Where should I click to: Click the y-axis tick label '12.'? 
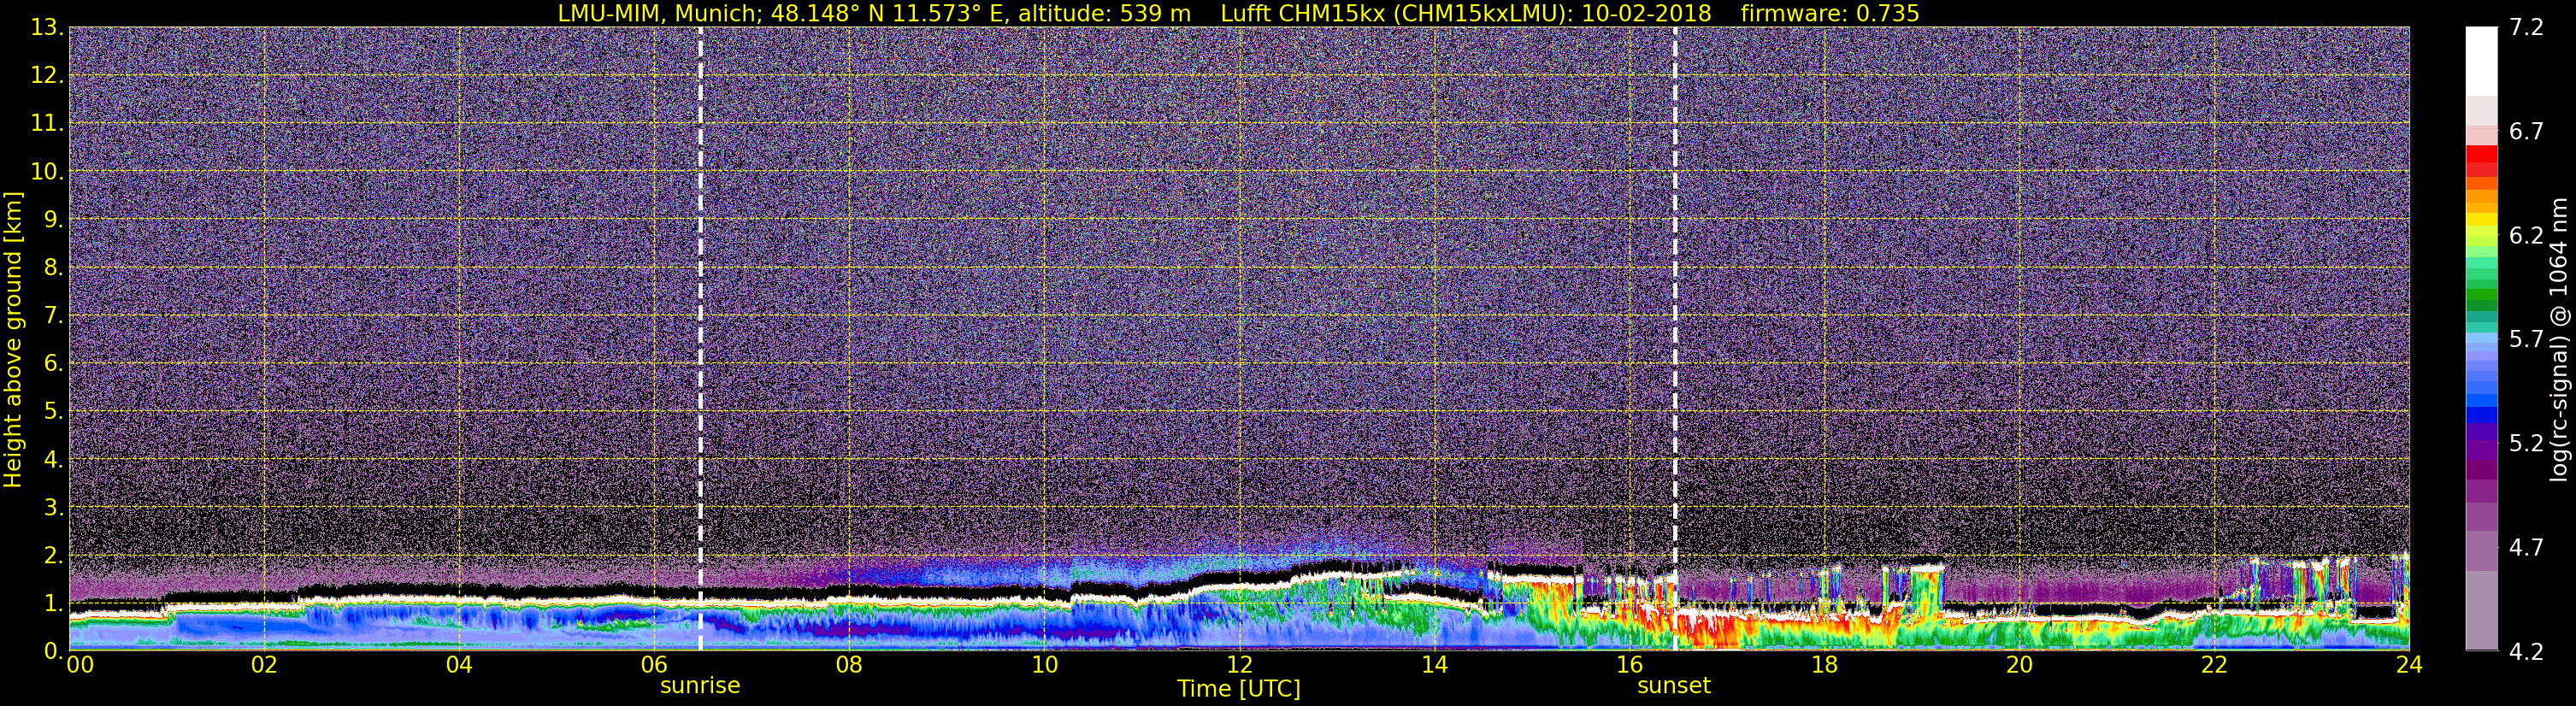[47, 76]
